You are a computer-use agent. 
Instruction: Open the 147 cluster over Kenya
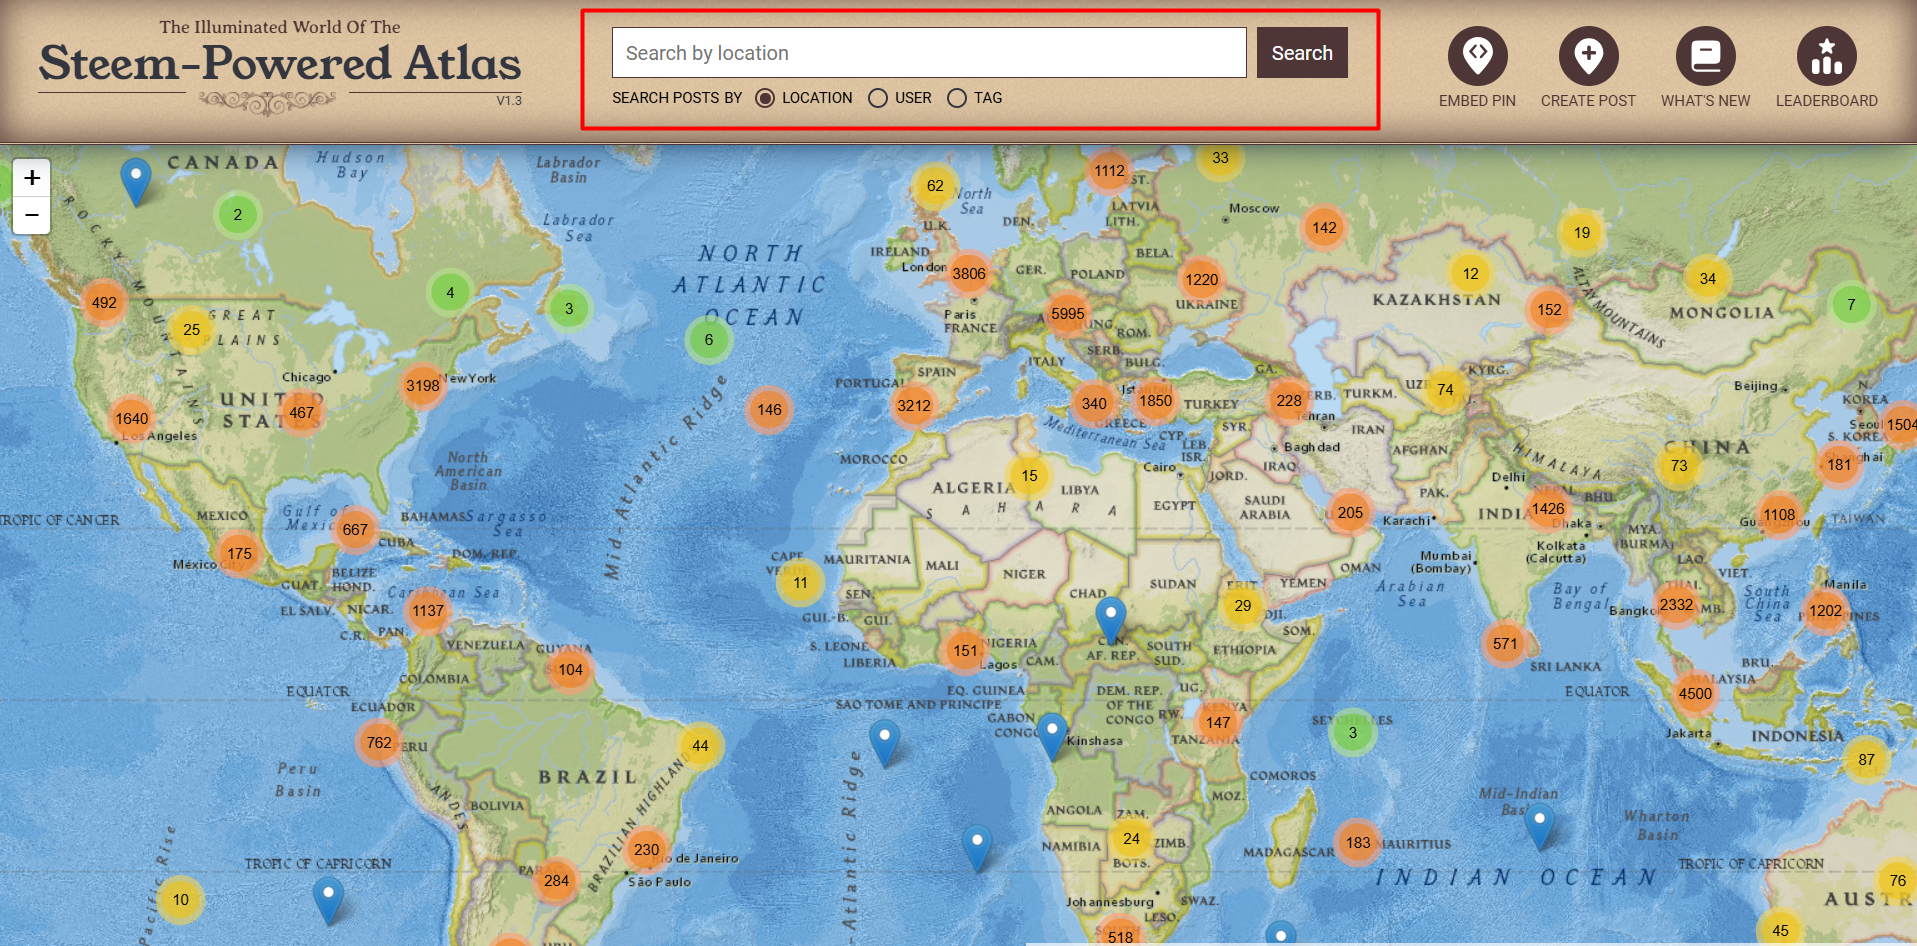coord(1219,723)
